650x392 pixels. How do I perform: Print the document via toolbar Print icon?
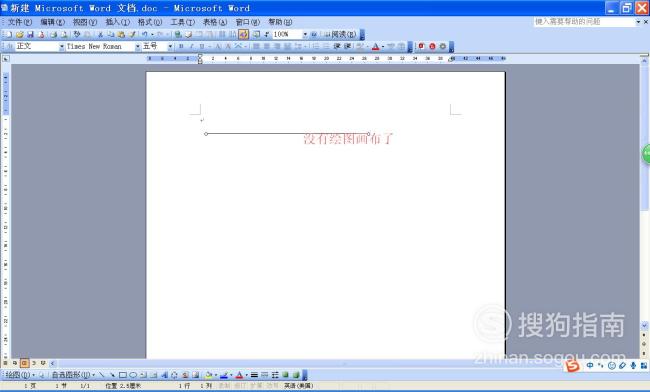click(x=53, y=34)
